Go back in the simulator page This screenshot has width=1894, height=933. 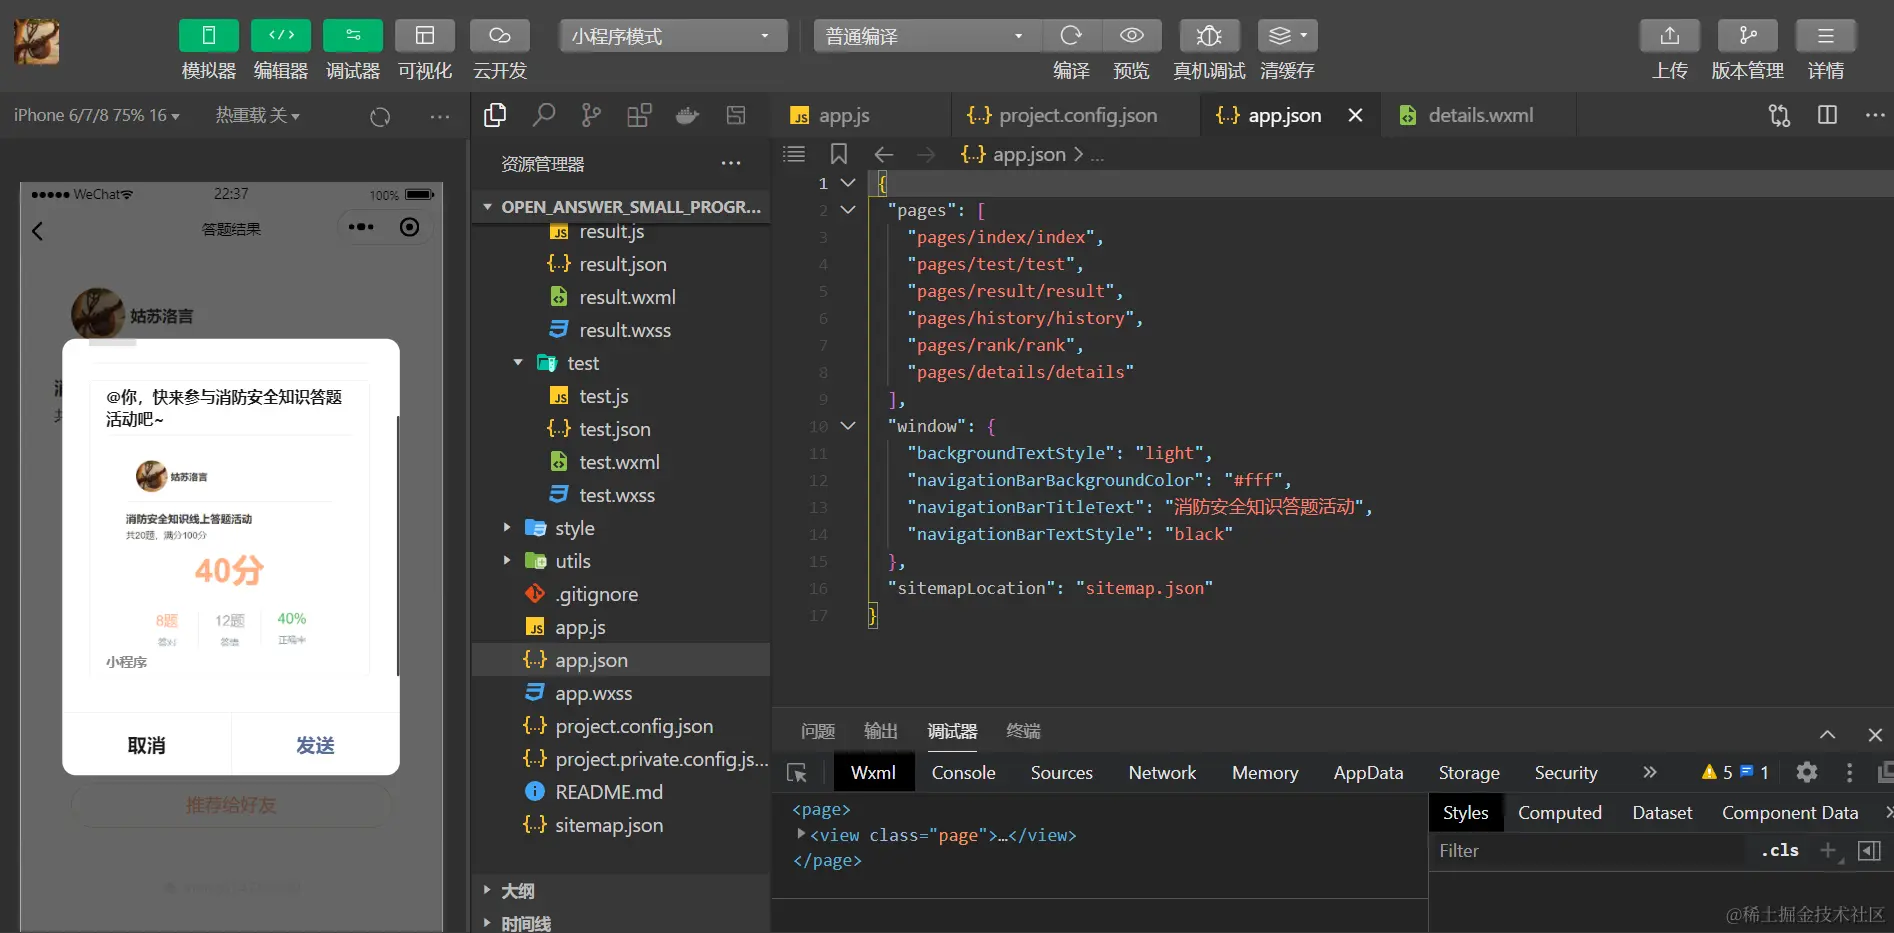pos(38,231)
